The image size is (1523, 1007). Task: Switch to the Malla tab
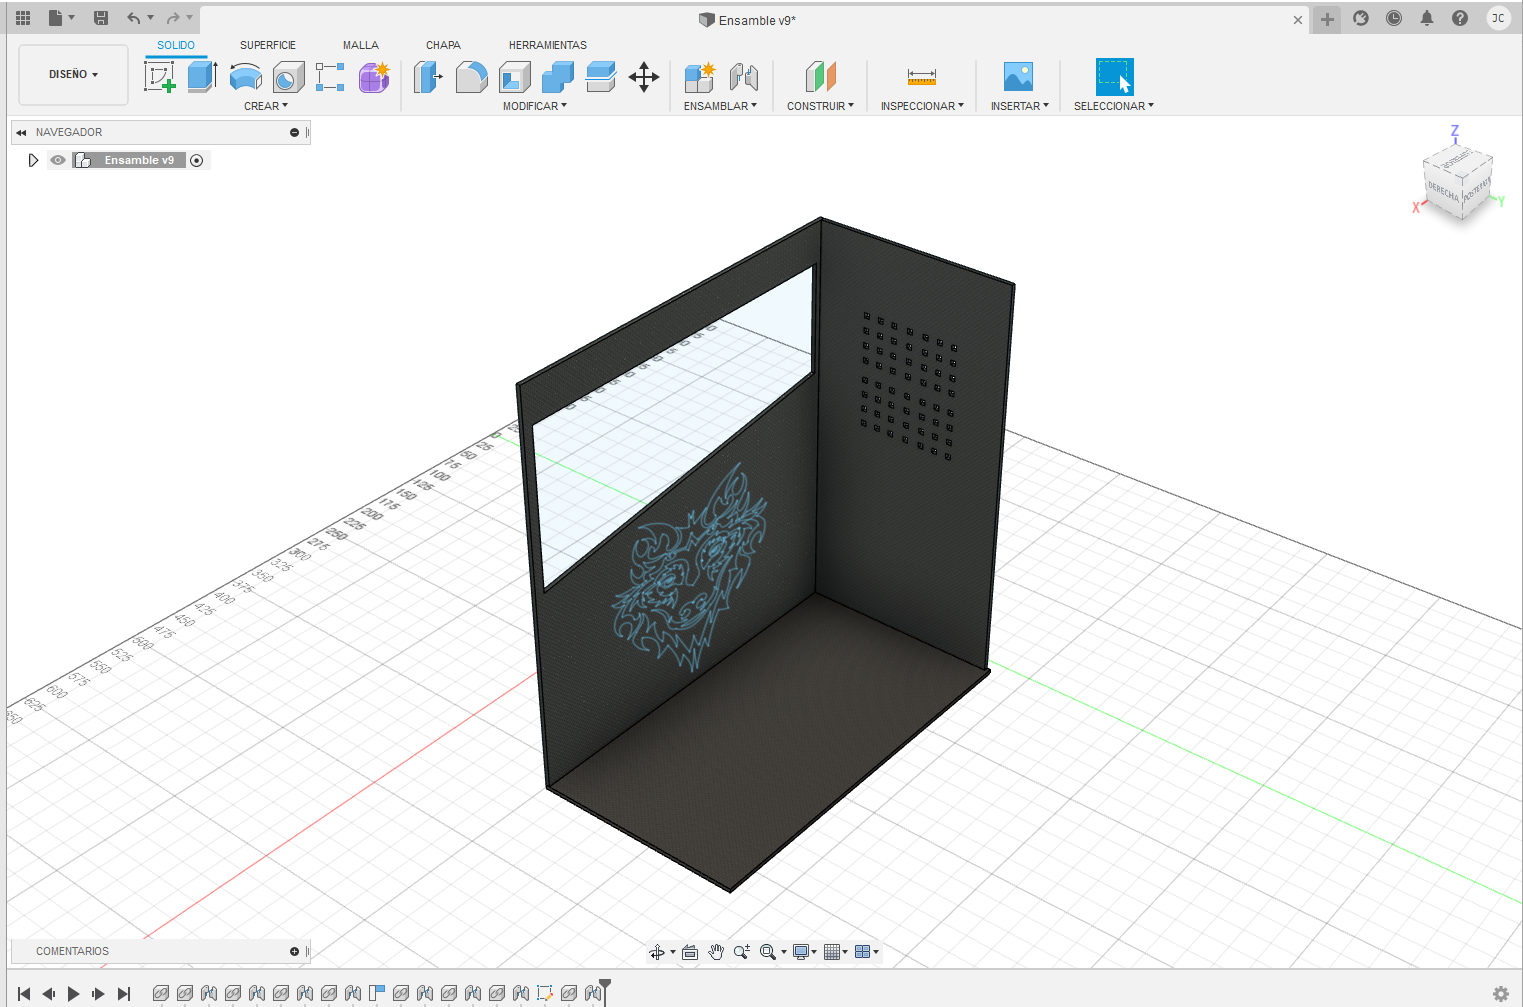(x=361, y=45)
